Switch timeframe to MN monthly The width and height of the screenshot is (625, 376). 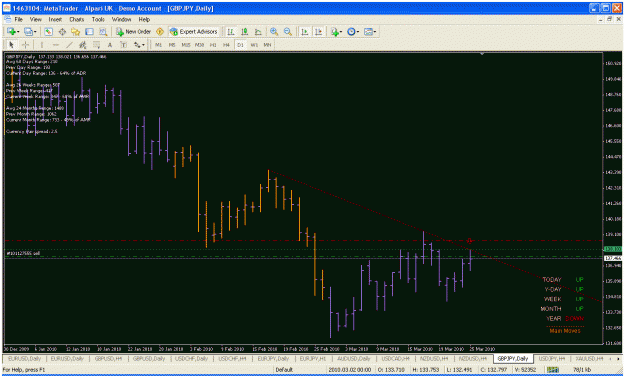pos(267,45)
